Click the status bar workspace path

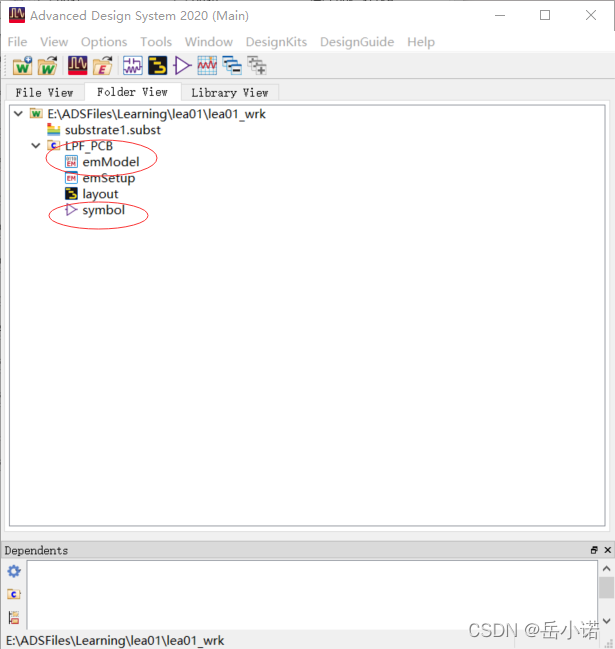(115, 640)
